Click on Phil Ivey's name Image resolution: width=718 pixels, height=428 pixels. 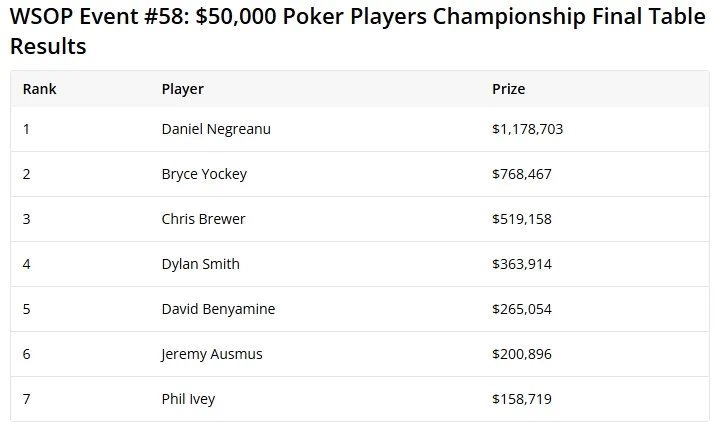click(x=188, y=399)
